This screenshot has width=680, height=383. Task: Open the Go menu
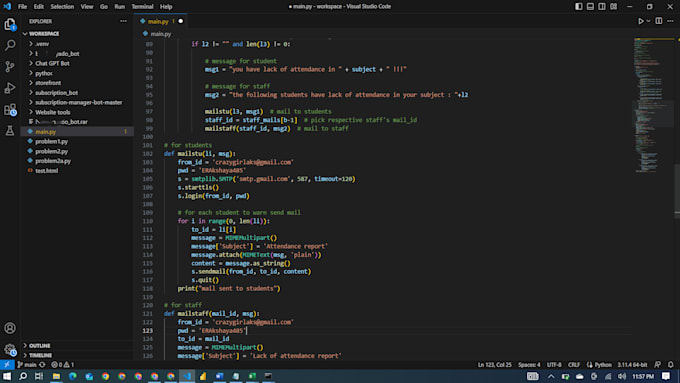coord(104,7)
